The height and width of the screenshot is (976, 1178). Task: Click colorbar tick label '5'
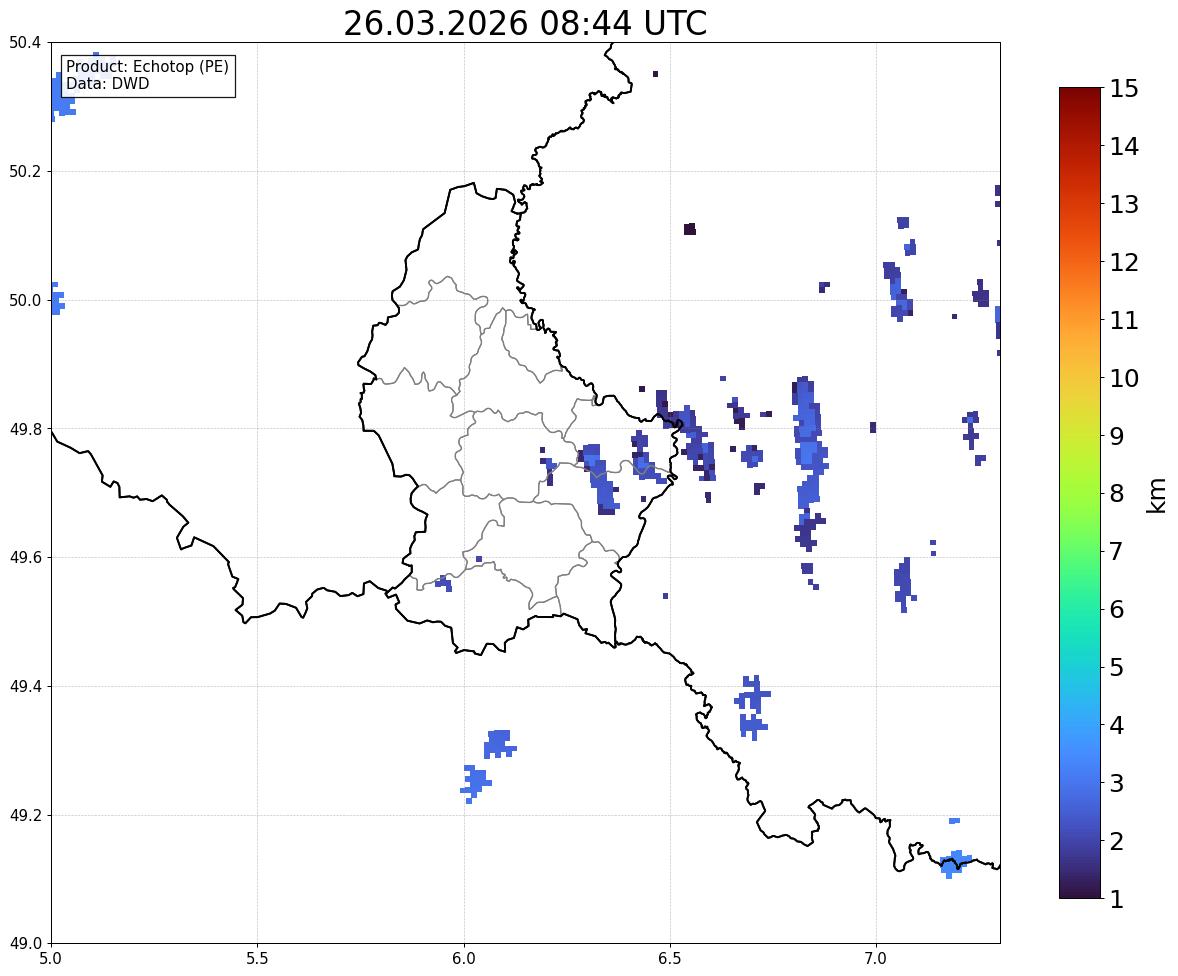[x=1117, y=667]
